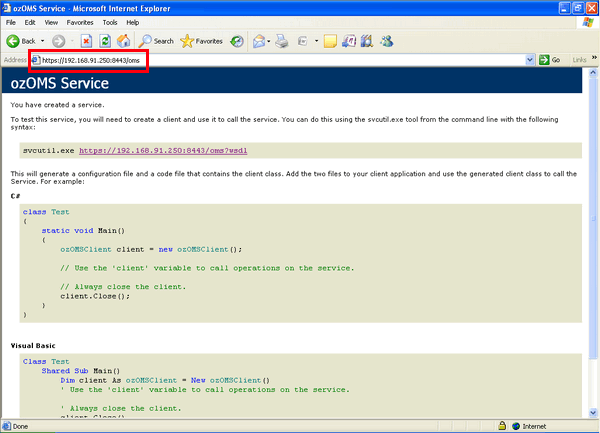Maximize/restore the Internet Explorer window
600x433 pixels.
[x=578, y=8]
